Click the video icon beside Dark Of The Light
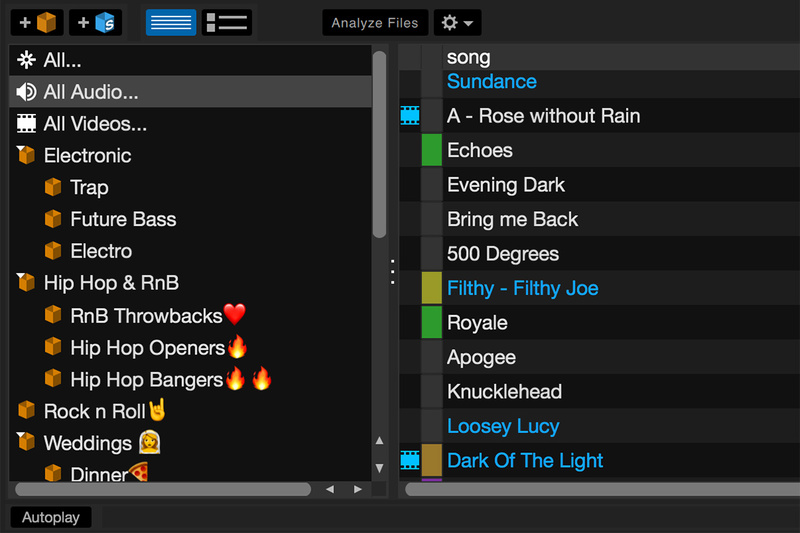Image resolution: width=800 pixels, height=533 pixels. pos(409,461)
